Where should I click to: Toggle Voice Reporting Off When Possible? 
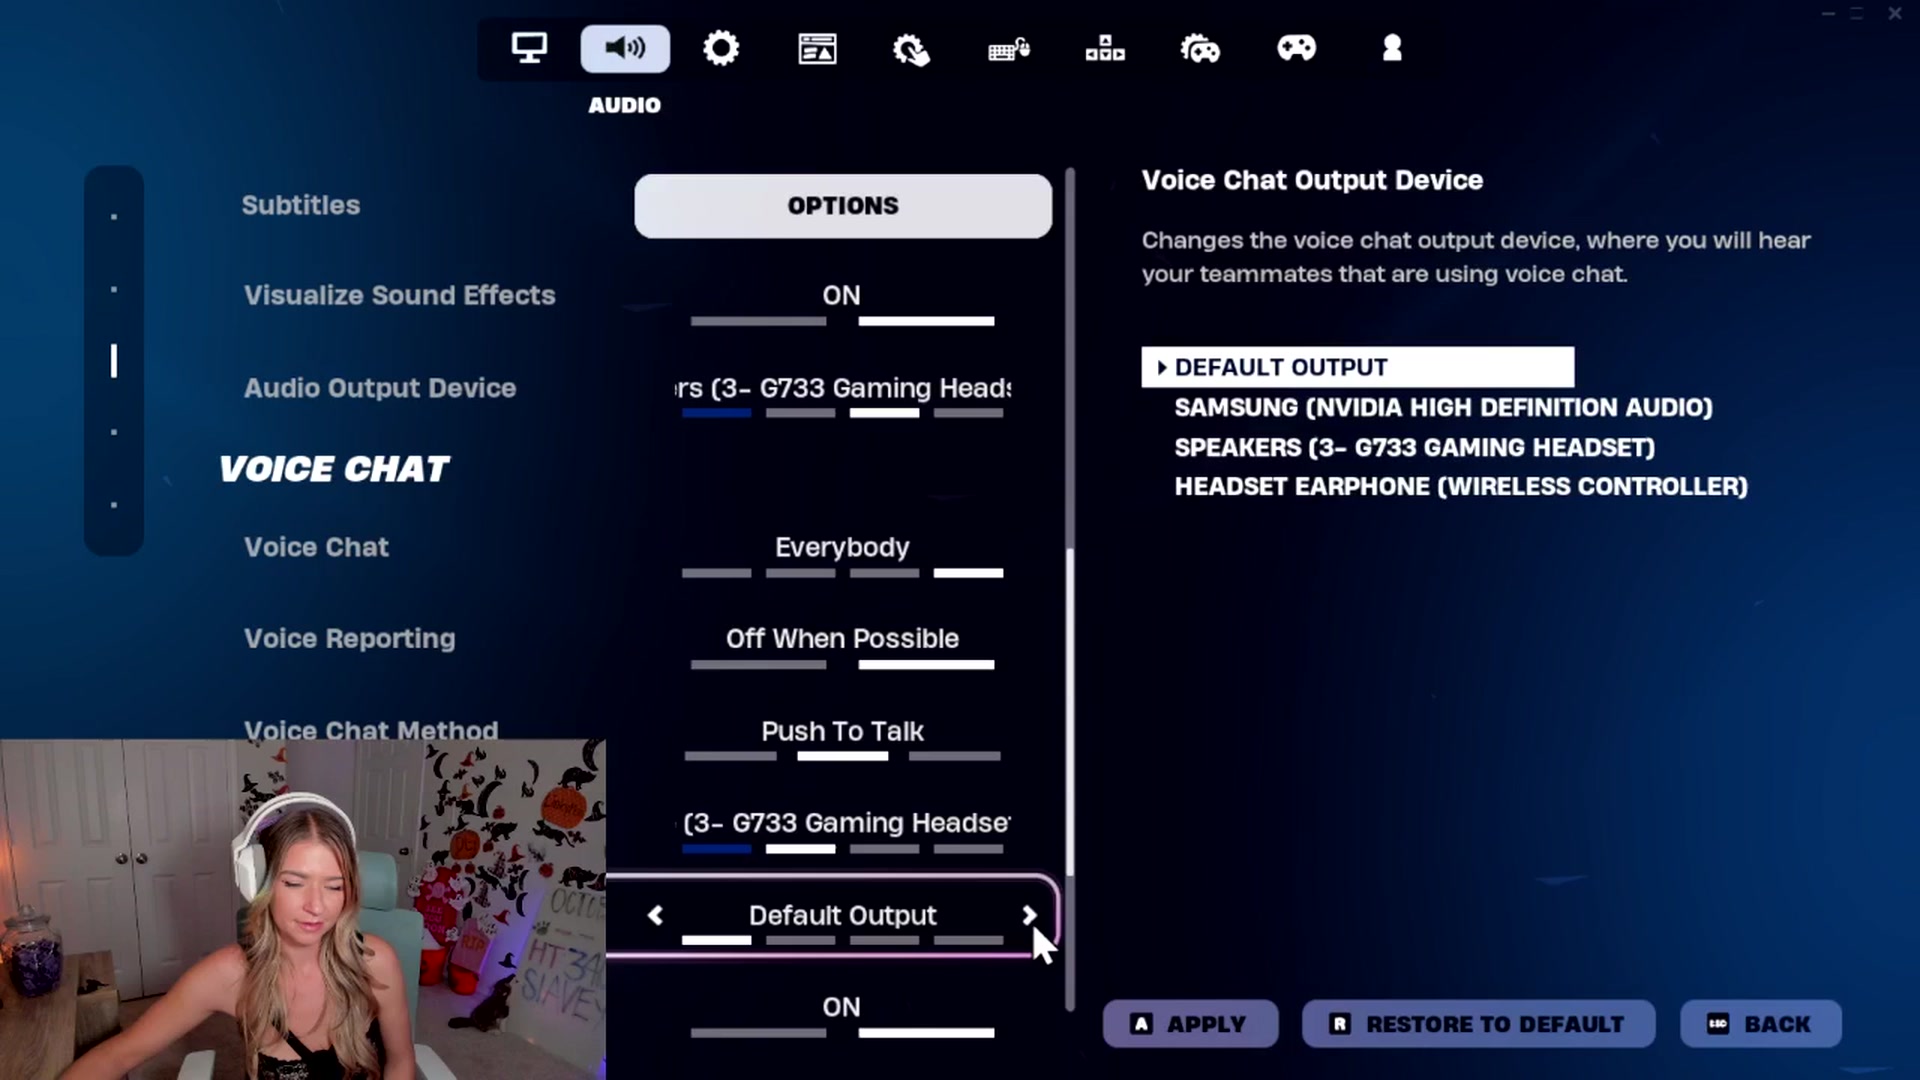pyautogui.click(x=842, y=647)
